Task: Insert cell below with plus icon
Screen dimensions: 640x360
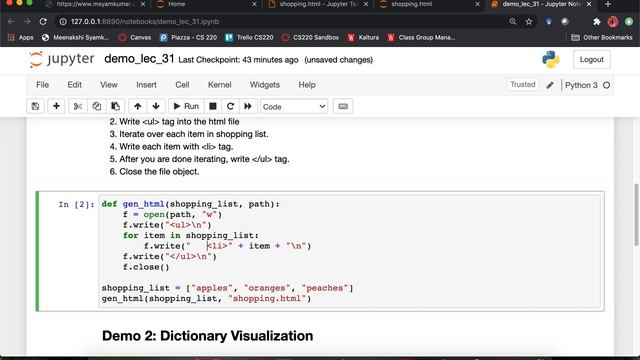Action: click(x=56, y=107)
